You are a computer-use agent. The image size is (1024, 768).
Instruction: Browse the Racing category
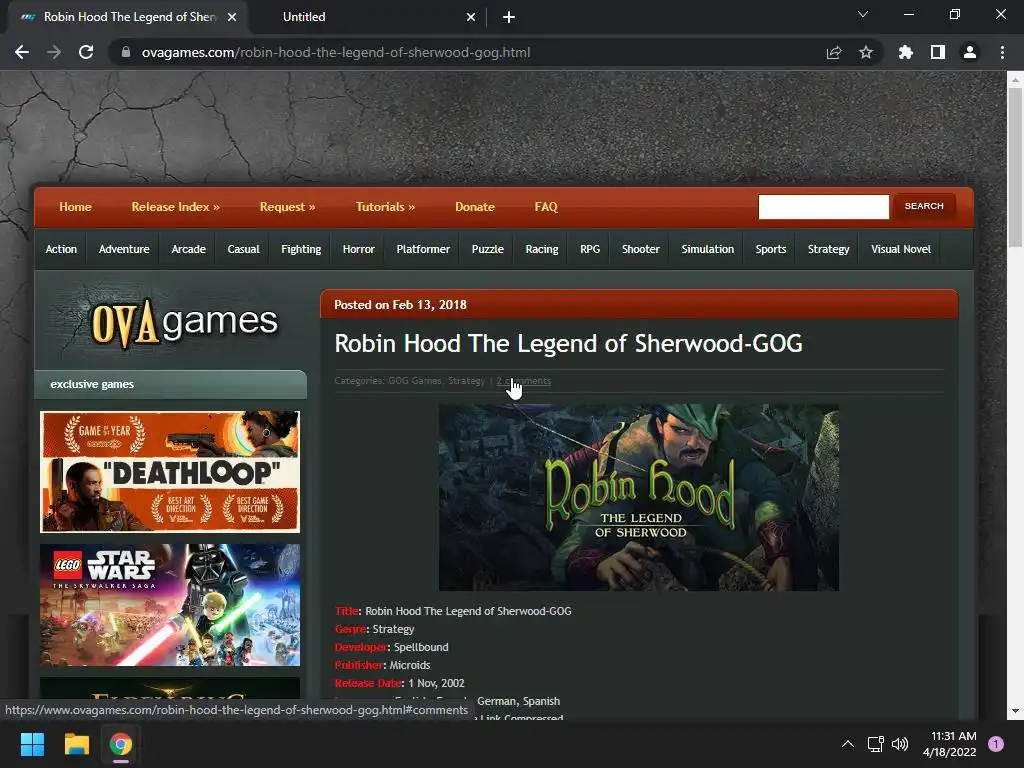(x=542, y=249)
